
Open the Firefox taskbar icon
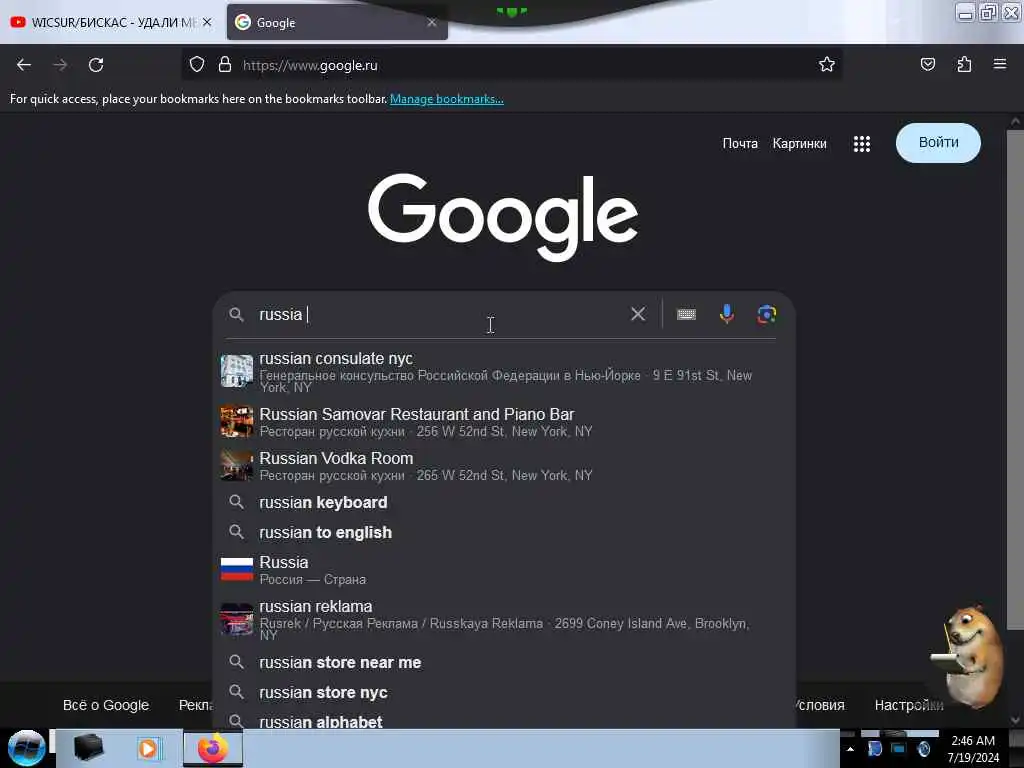pos(213,748)
